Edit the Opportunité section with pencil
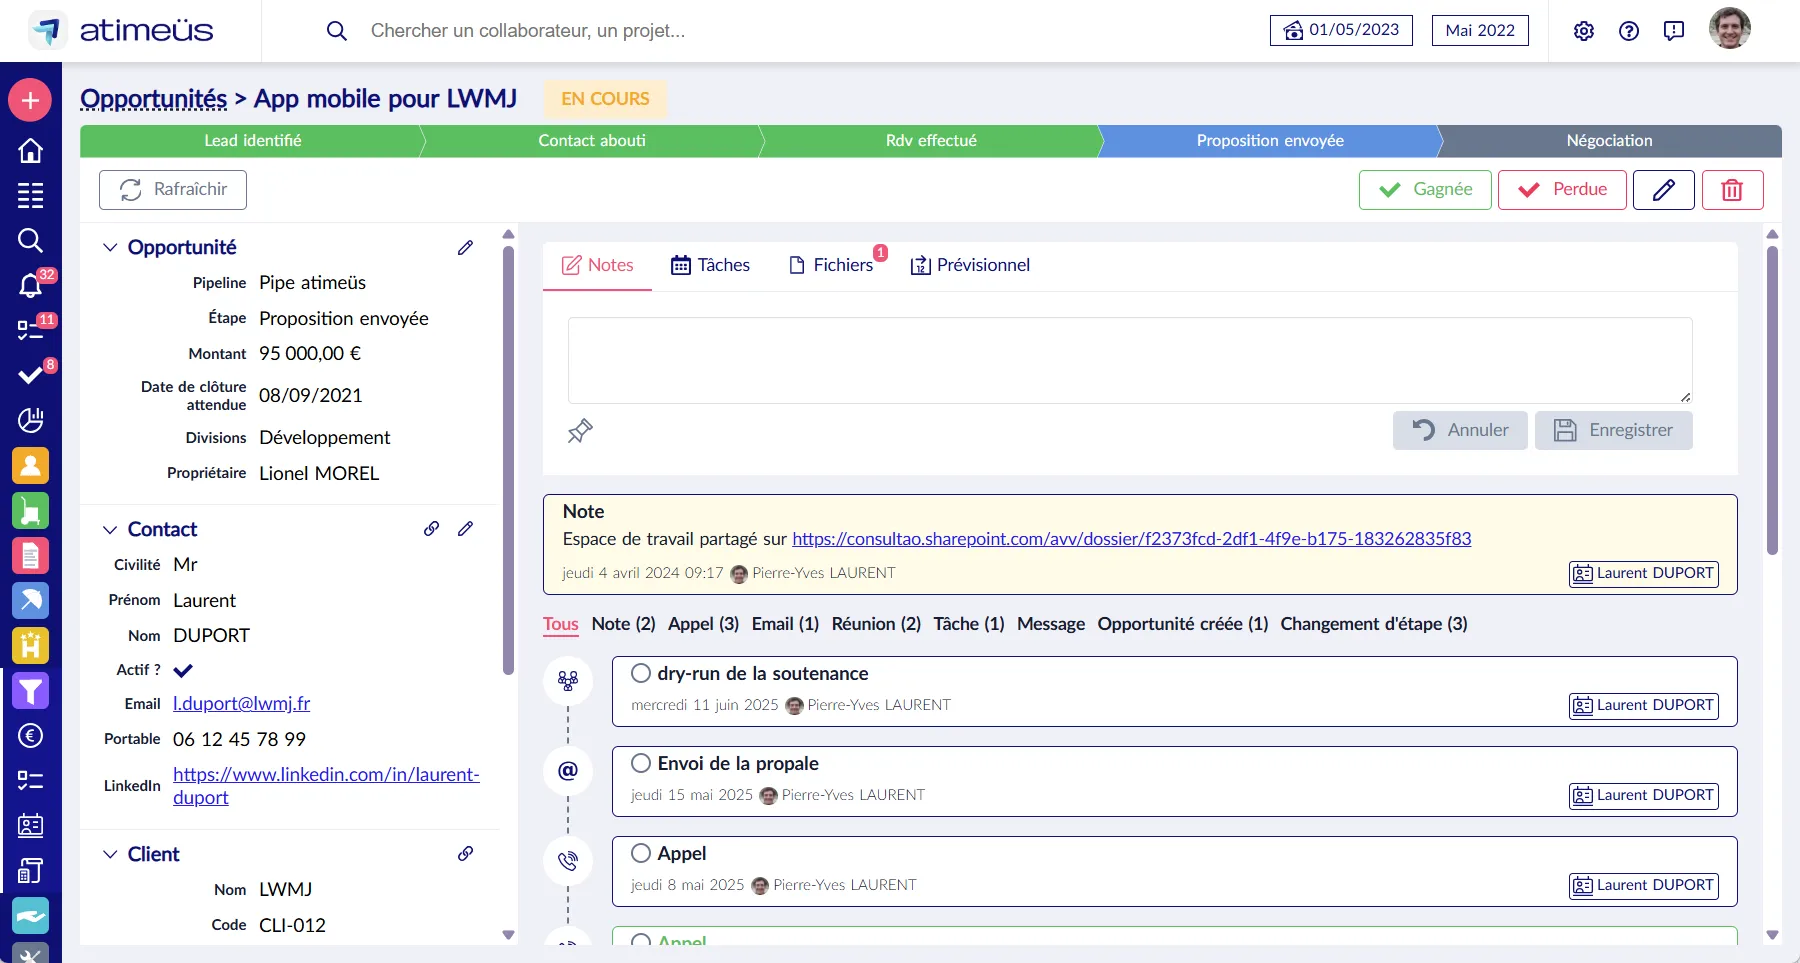The width and height of the screenshot is (1800, 963). [x=466, y=247]
